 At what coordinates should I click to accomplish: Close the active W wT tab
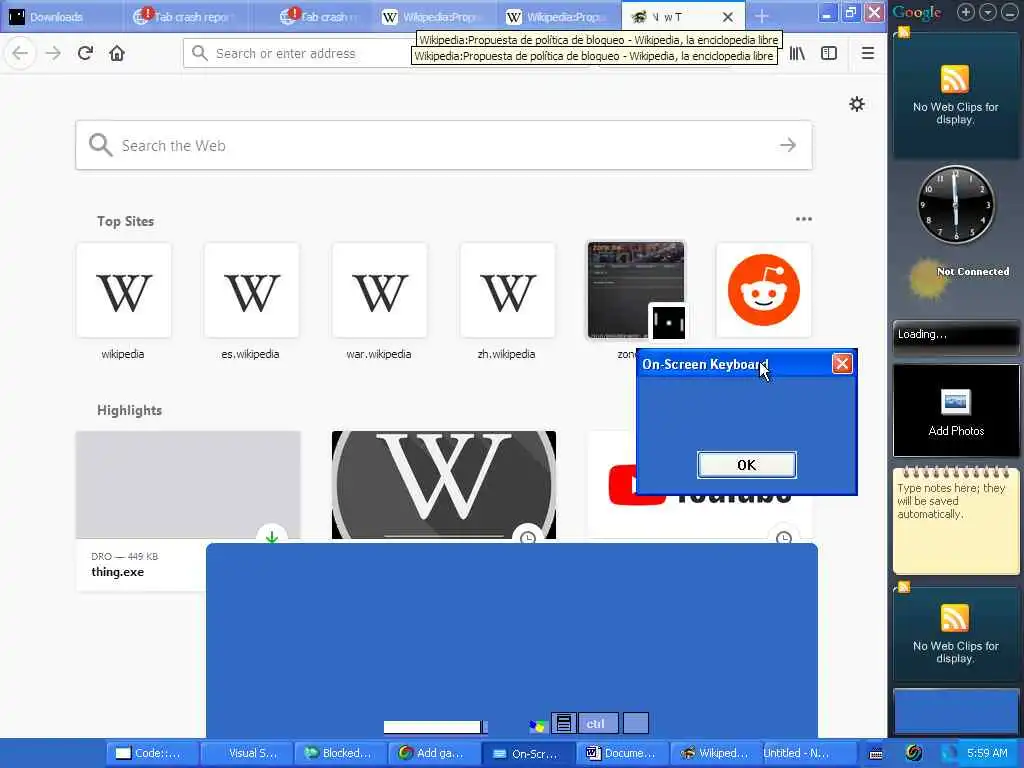(728, 17)
